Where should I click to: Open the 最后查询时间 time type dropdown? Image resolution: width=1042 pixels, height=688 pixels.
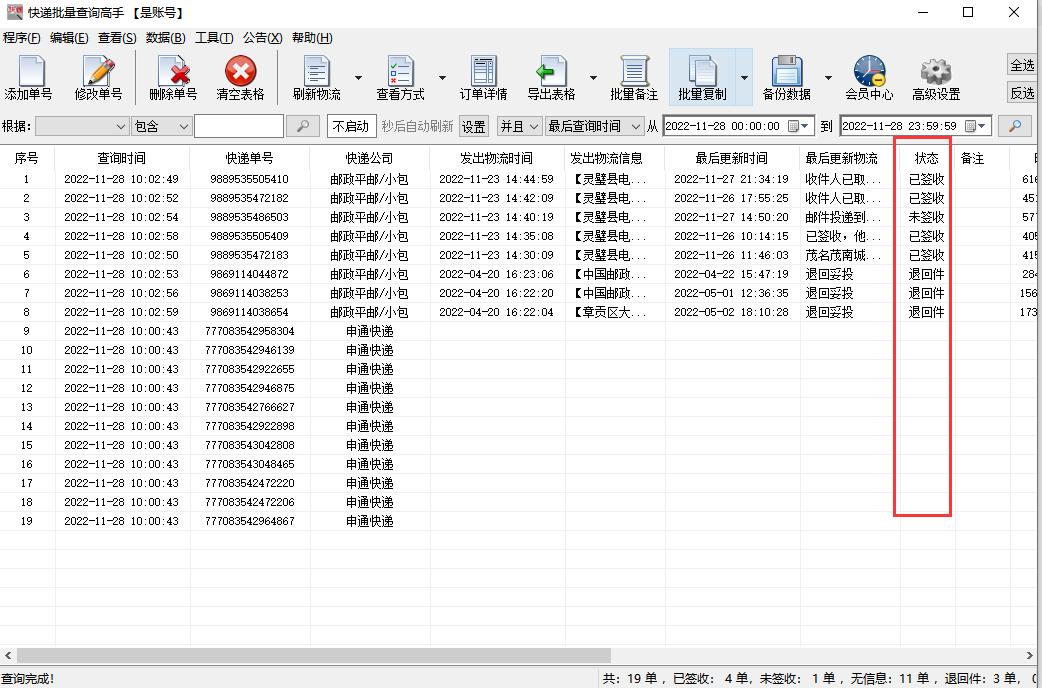(591, 126)
